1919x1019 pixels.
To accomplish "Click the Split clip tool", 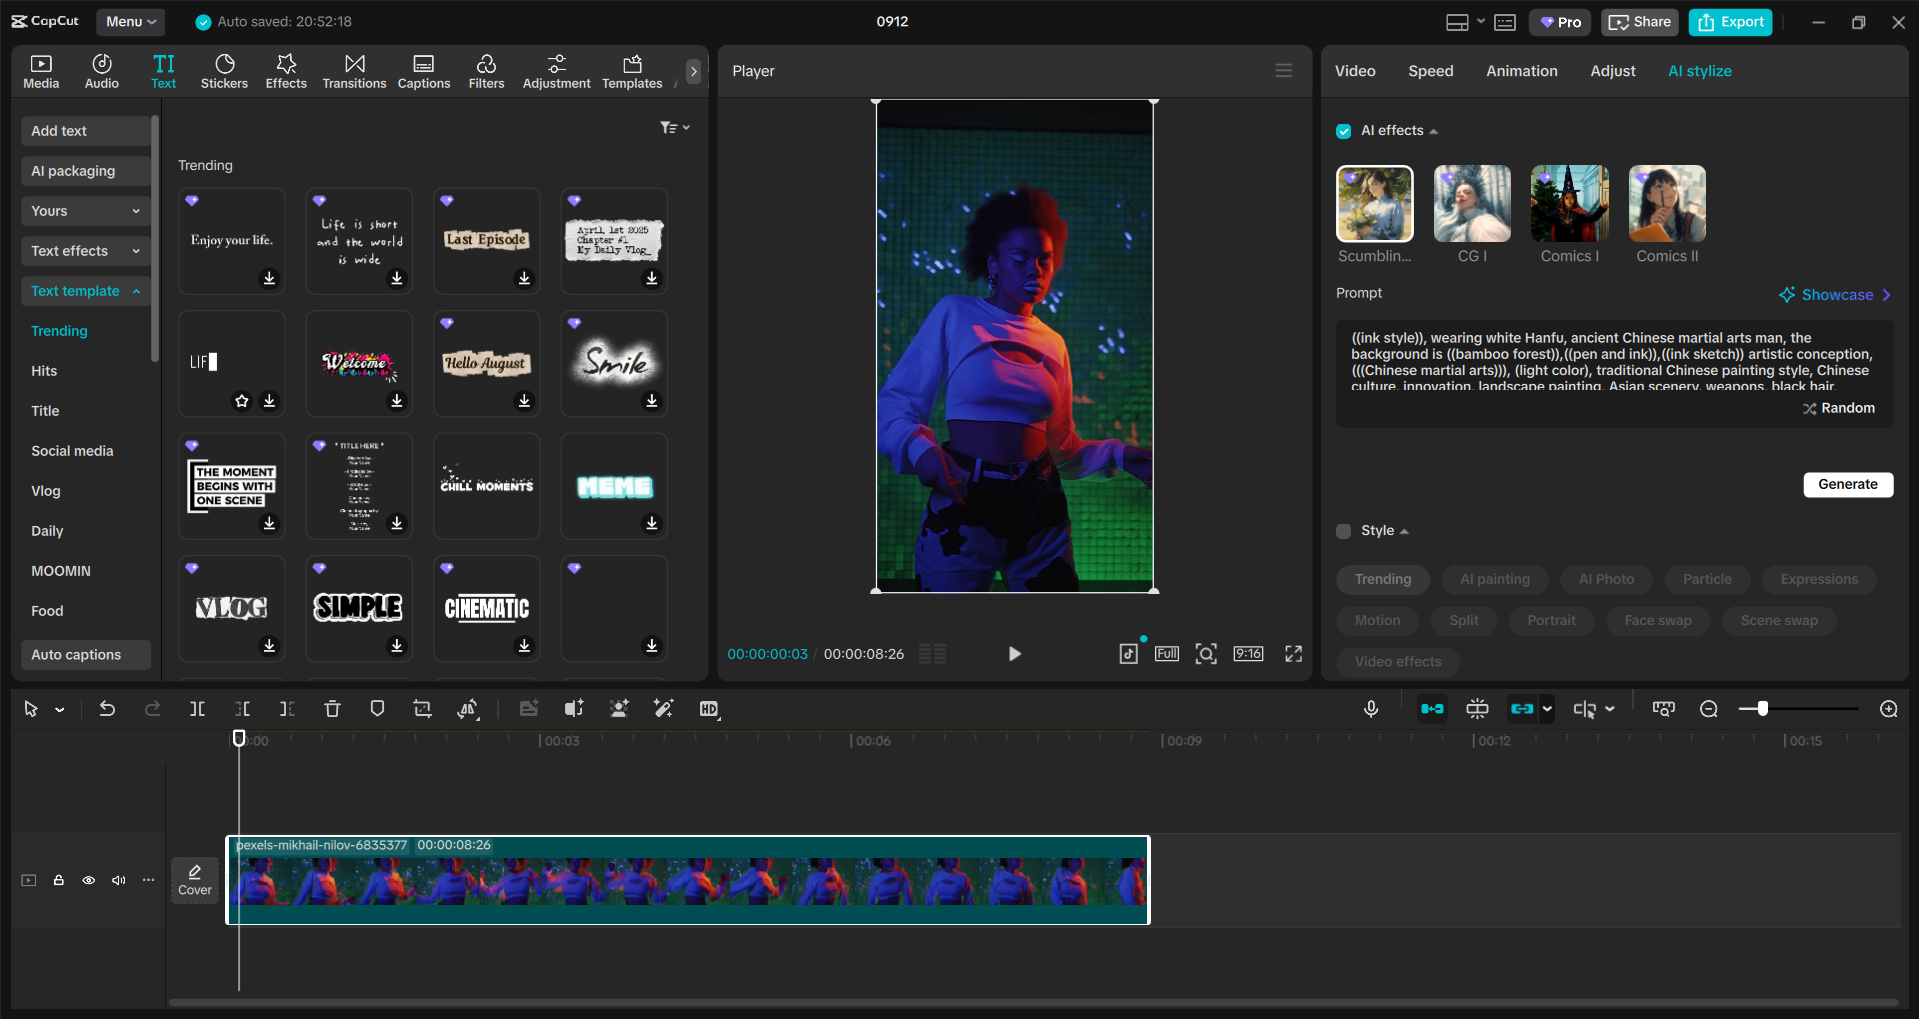I will (x=197, y=709).
